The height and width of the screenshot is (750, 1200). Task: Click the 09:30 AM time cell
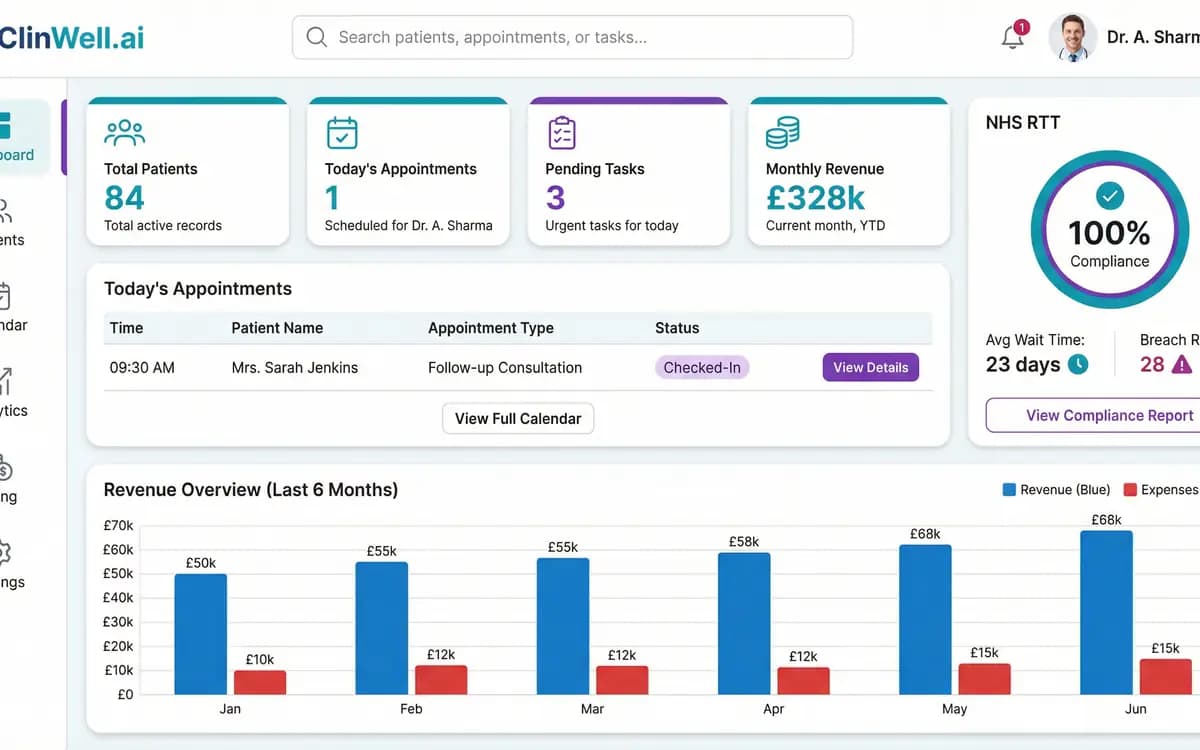tap(142, 367)
